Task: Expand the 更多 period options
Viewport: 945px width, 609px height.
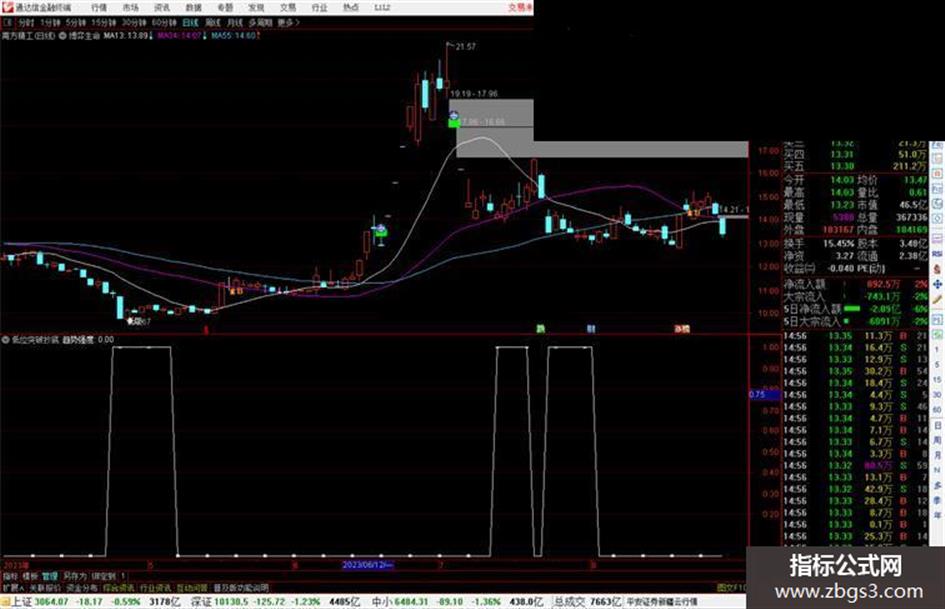Action: [288, 22]
